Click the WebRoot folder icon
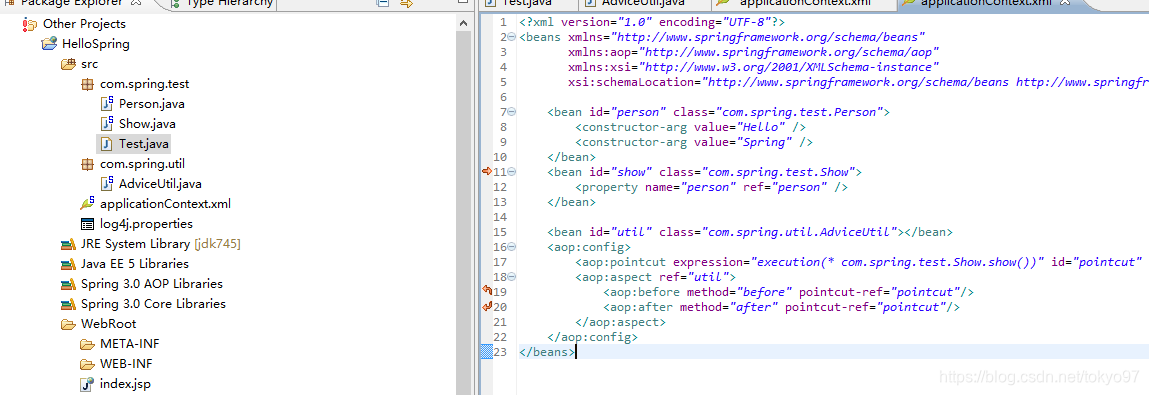This screenshot has height=395, width=1149. click(68, 323)
